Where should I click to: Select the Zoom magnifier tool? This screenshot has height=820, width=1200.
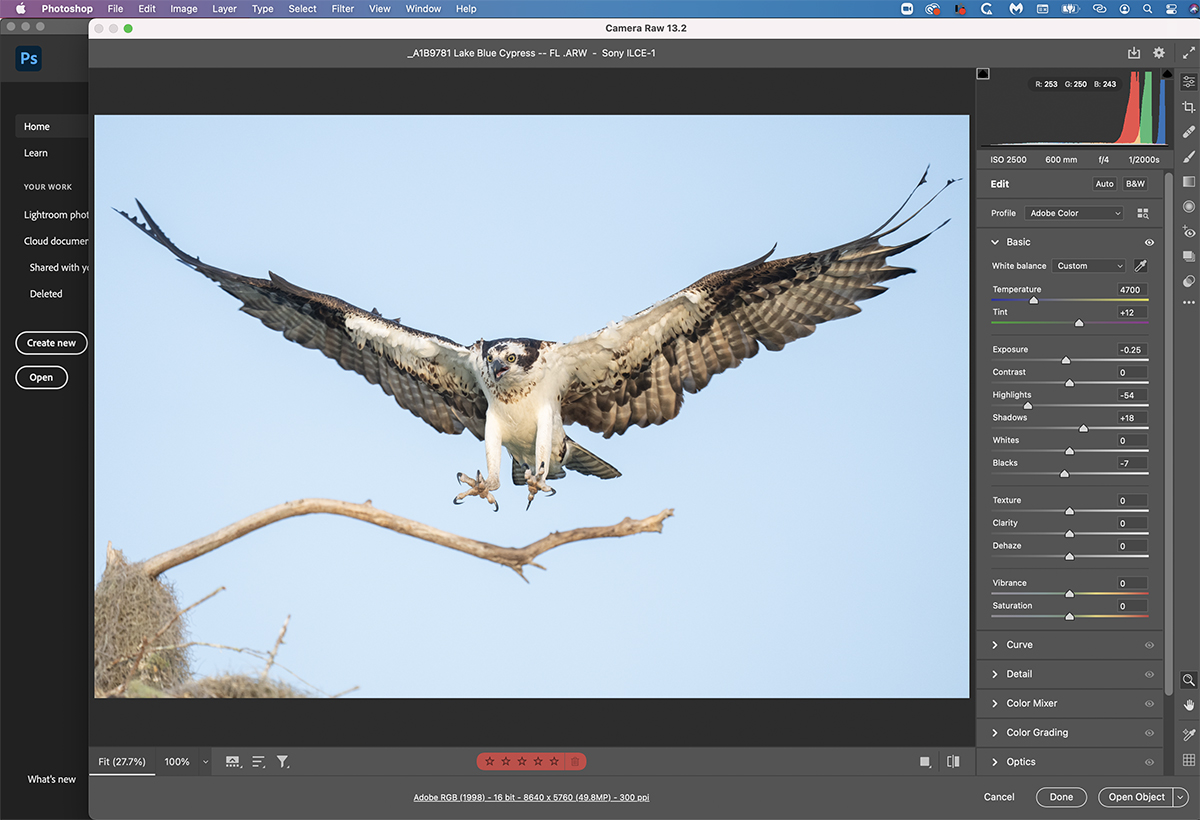[x=1188, y=680]
